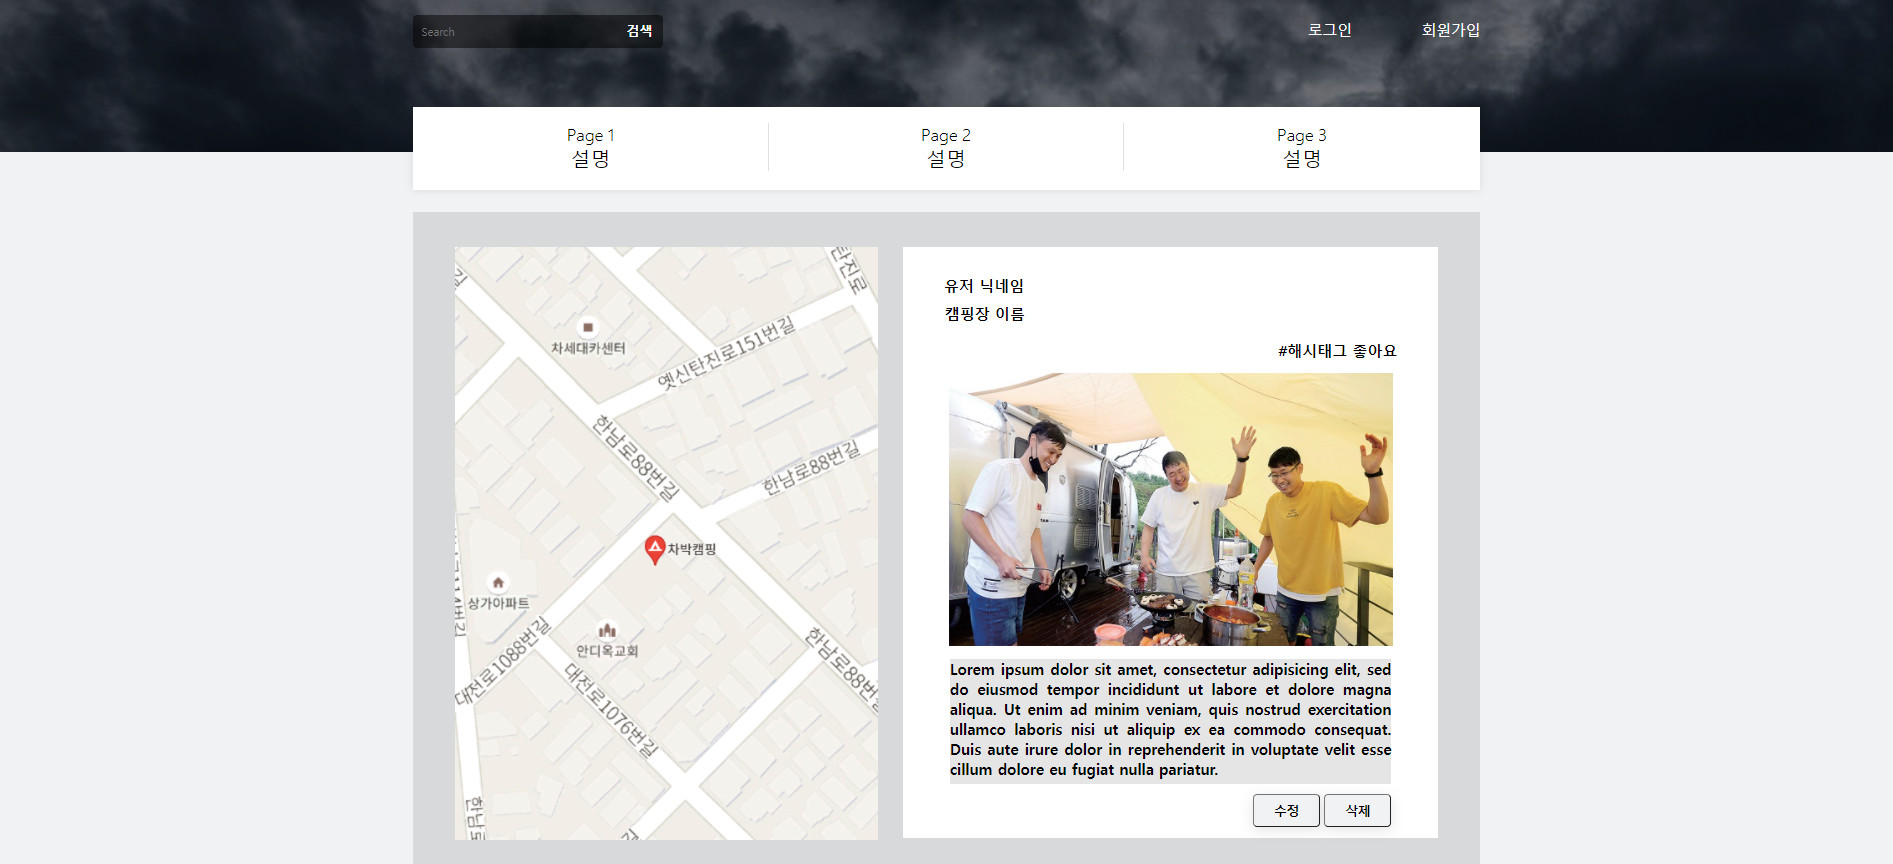
Task: Click the red 차박캠핑 map marker
Action: tap(655, 548)
